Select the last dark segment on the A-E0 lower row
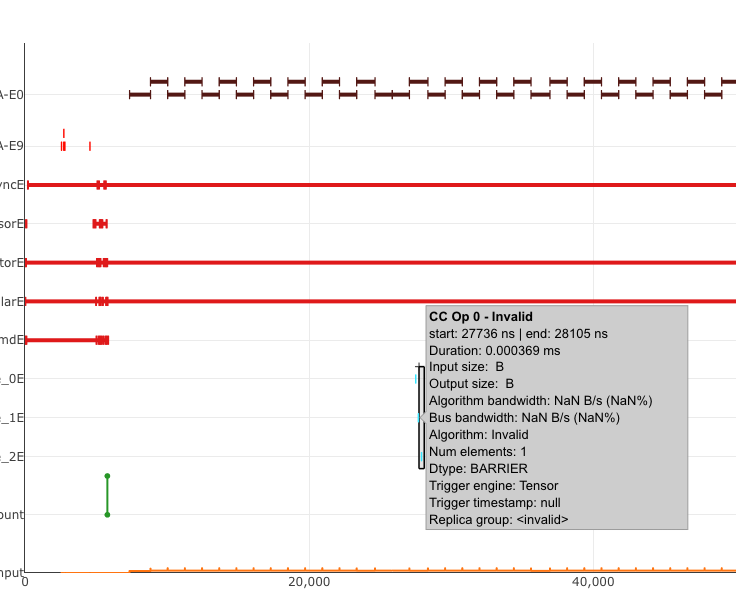The width and height of the screenshot is (736, 604). pos(713,95)
